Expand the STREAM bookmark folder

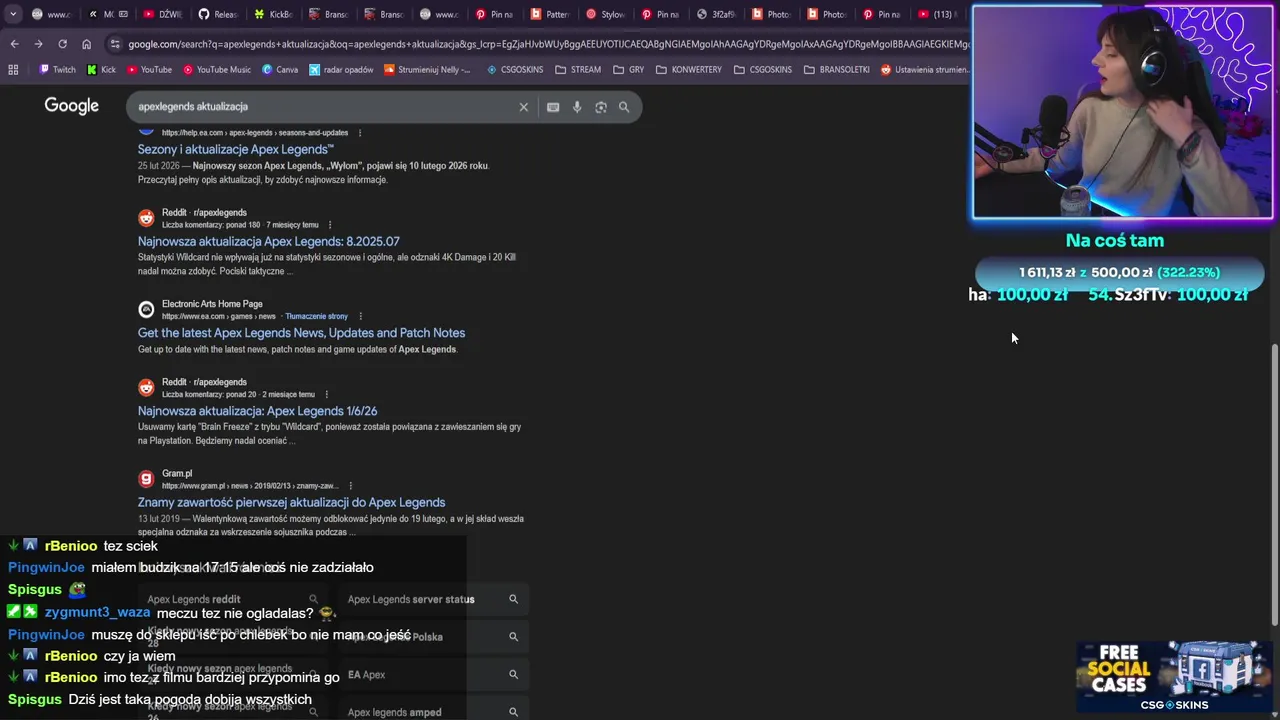point(577,69)
